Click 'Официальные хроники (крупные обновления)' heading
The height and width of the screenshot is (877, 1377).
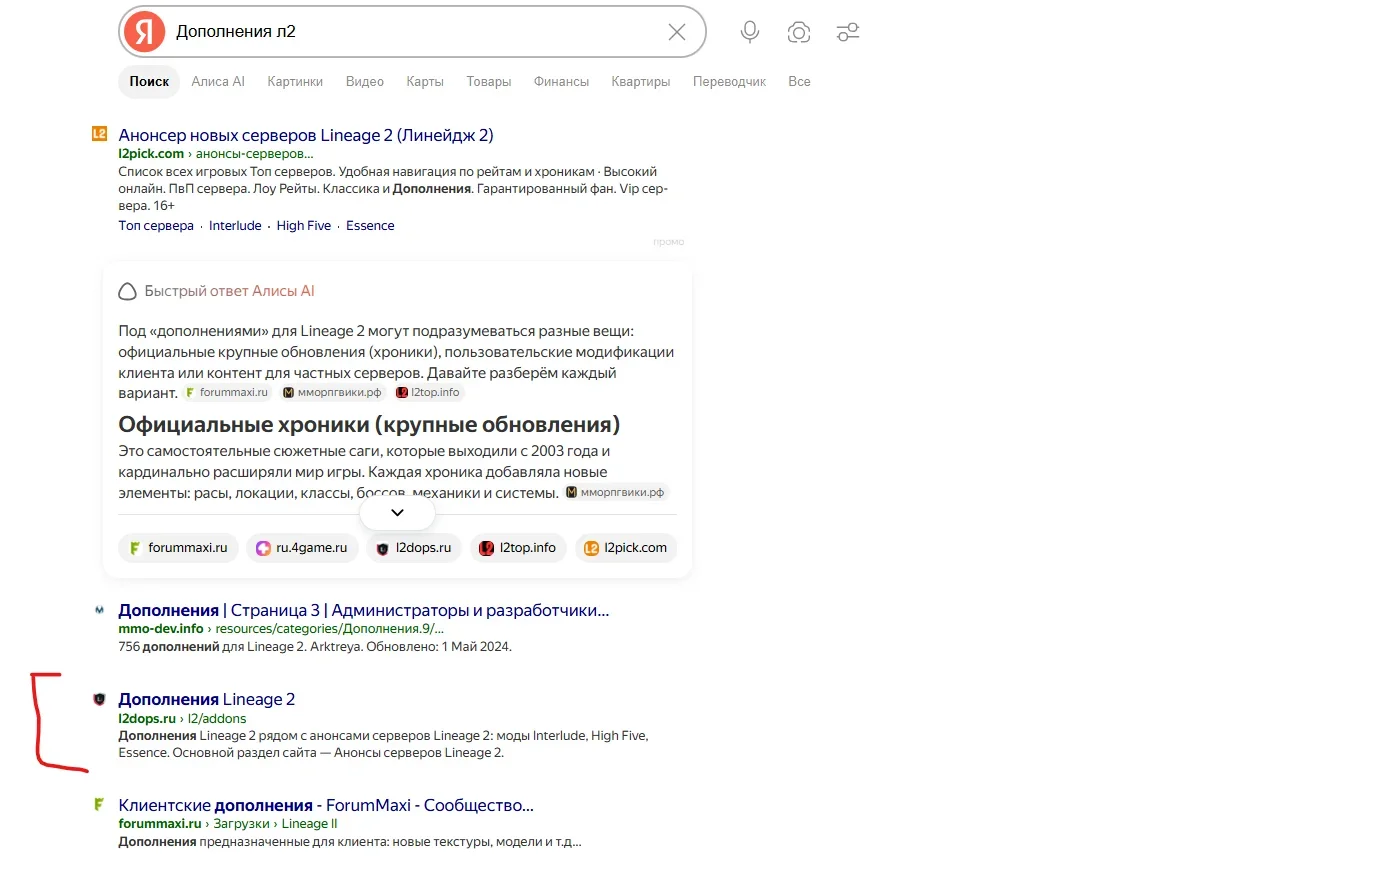[x=369, y=425]
